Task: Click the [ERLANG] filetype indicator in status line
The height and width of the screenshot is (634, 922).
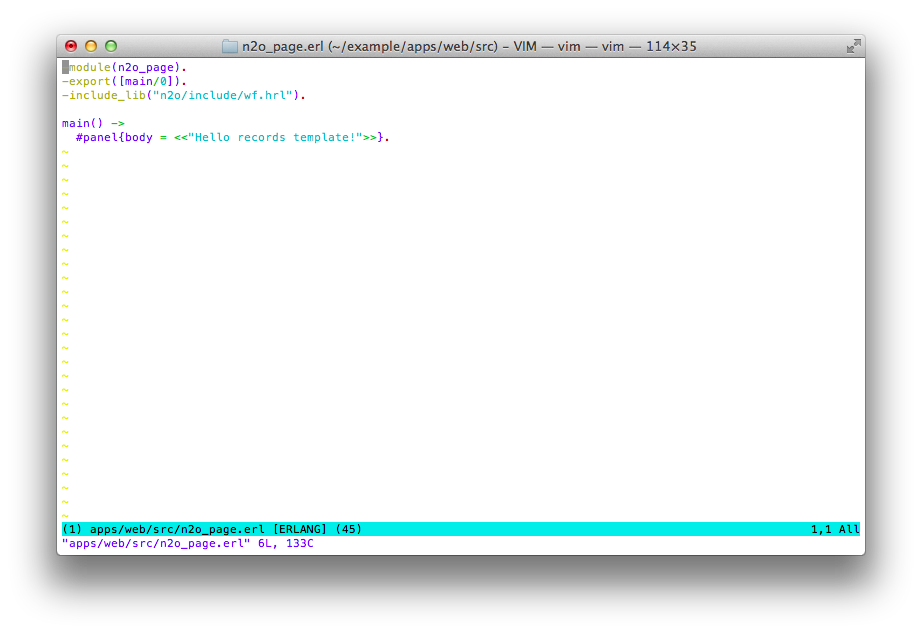Action: click(x=299, y=529)
